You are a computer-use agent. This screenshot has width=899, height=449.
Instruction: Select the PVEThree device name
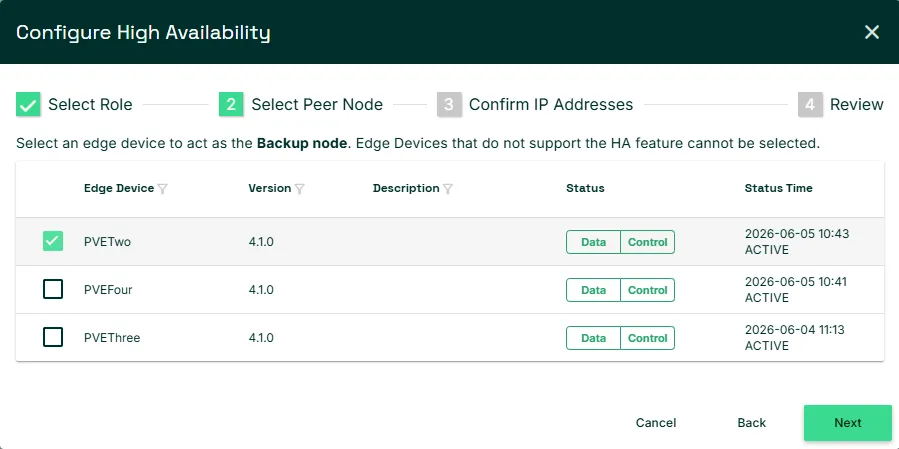pos(112,338)
